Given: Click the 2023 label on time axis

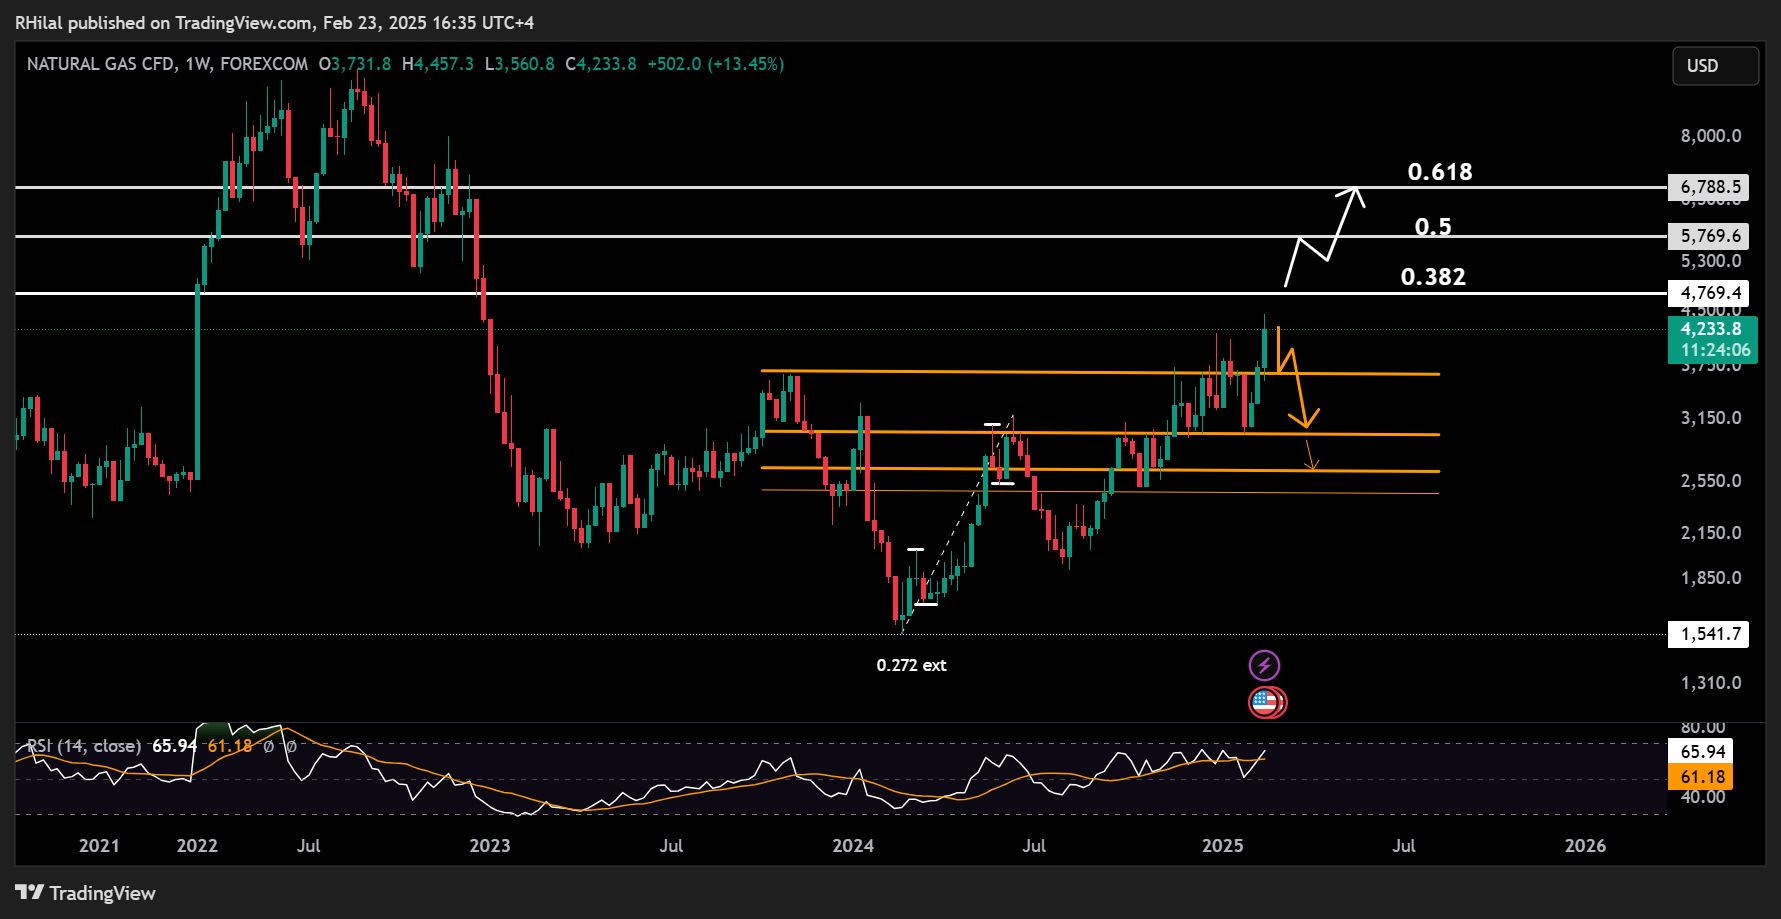Looking at the screenshot, I should pos(490,846).
